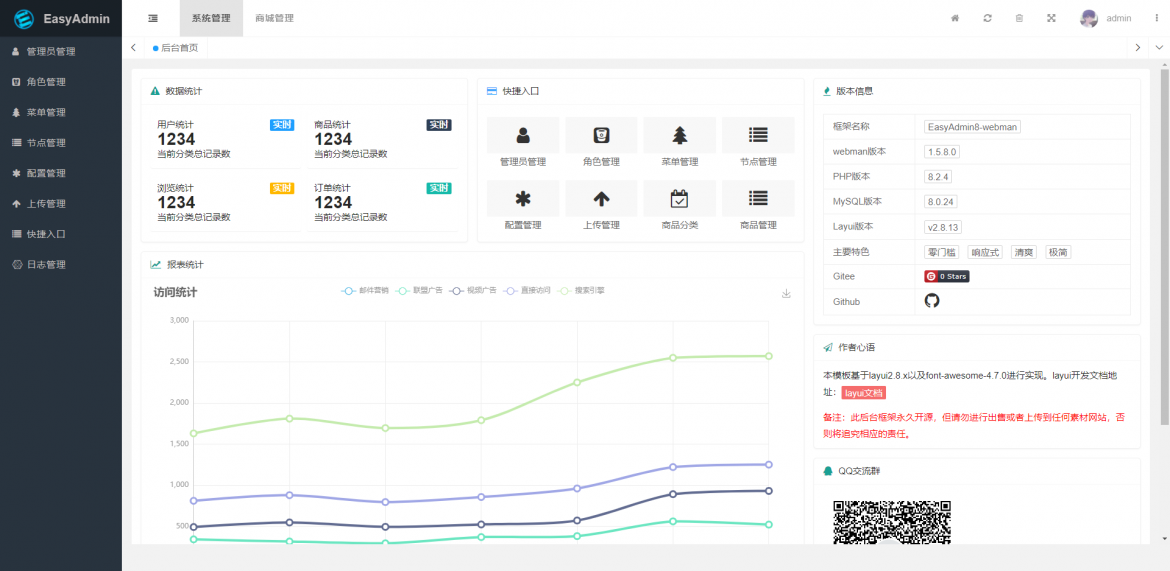Open 配置管理 in the sidebar
The width and height of the screenshot is (1170, 571).
(60, 173)
